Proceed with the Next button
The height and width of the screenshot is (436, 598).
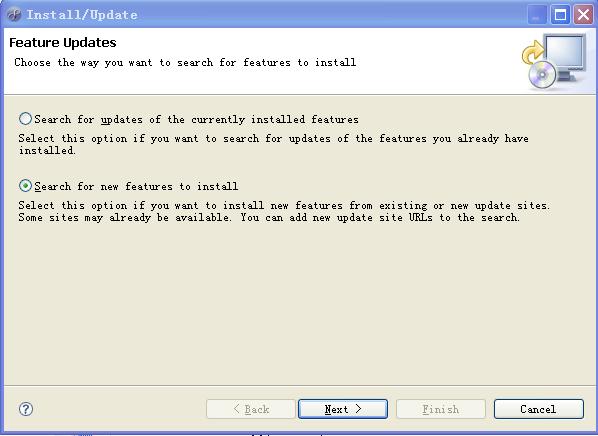[x=343, y=409]
